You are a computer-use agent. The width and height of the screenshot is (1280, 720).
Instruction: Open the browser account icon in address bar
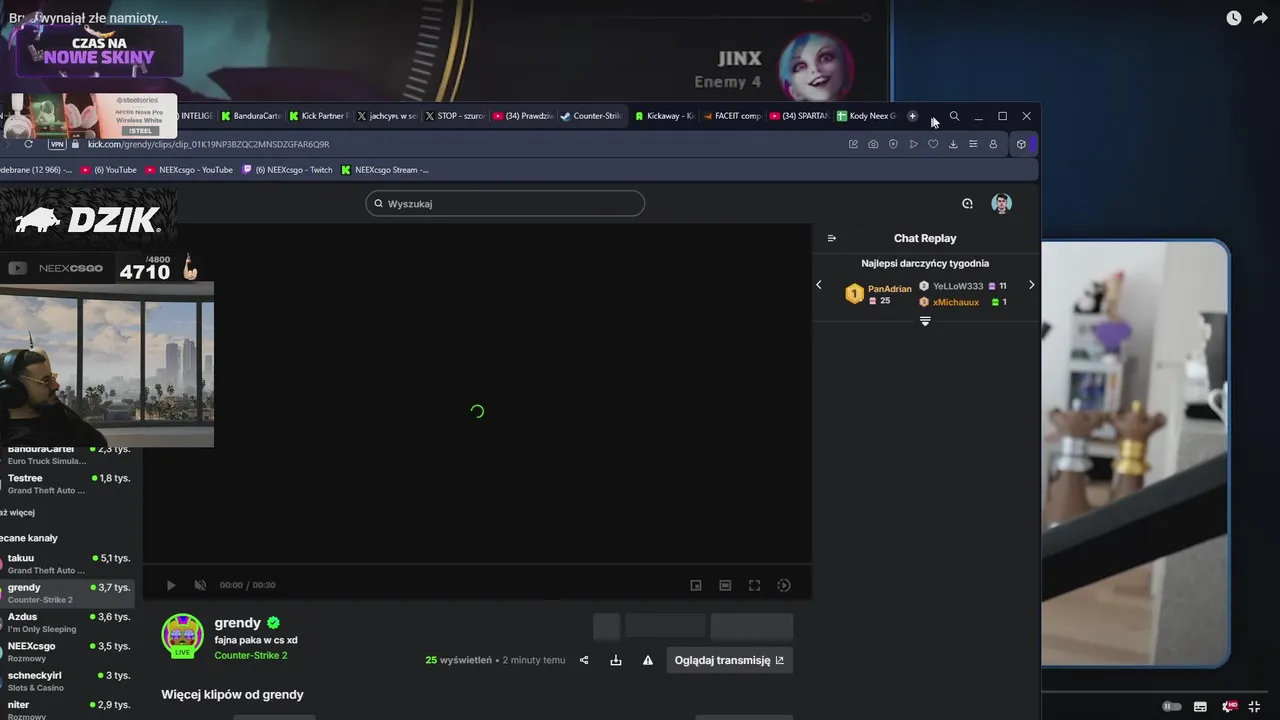click(993, 144)
